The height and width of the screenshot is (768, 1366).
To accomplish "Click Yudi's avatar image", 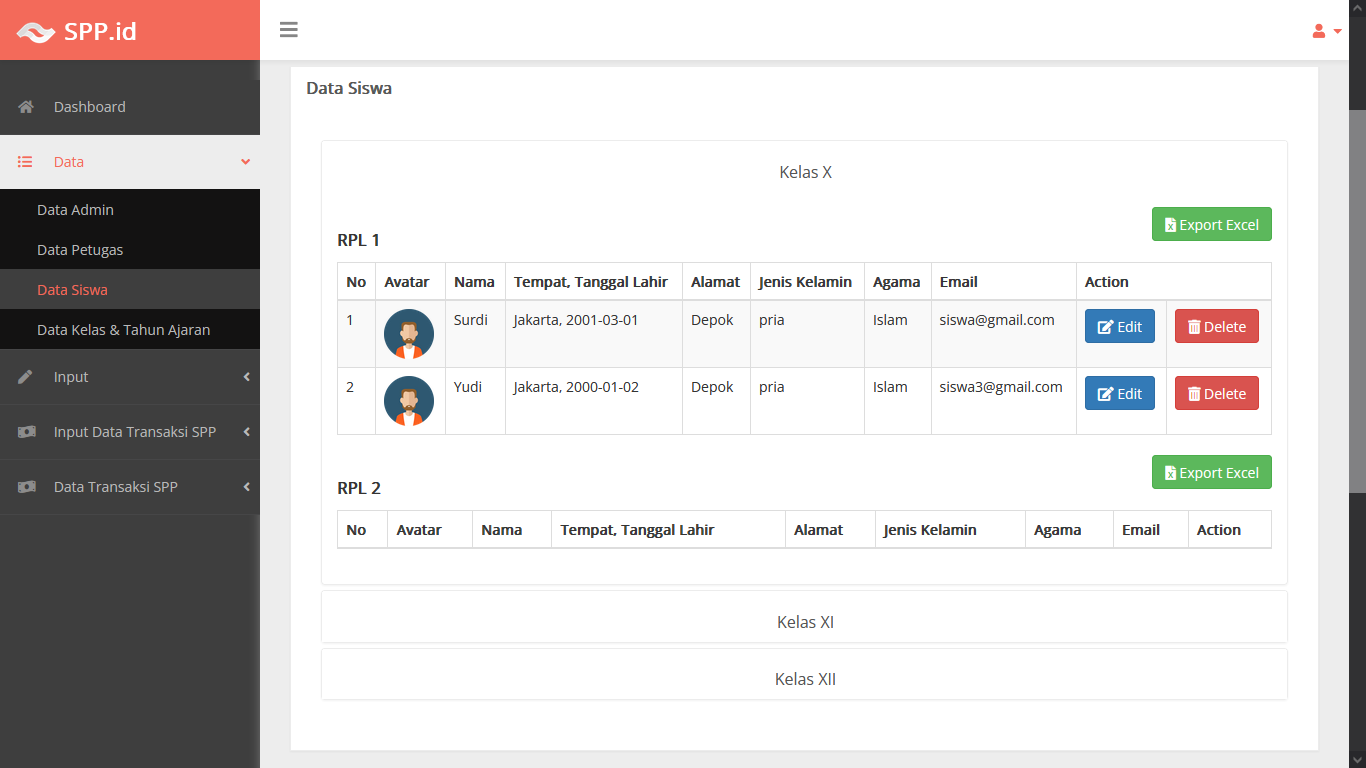I will [x=409, y=401].
